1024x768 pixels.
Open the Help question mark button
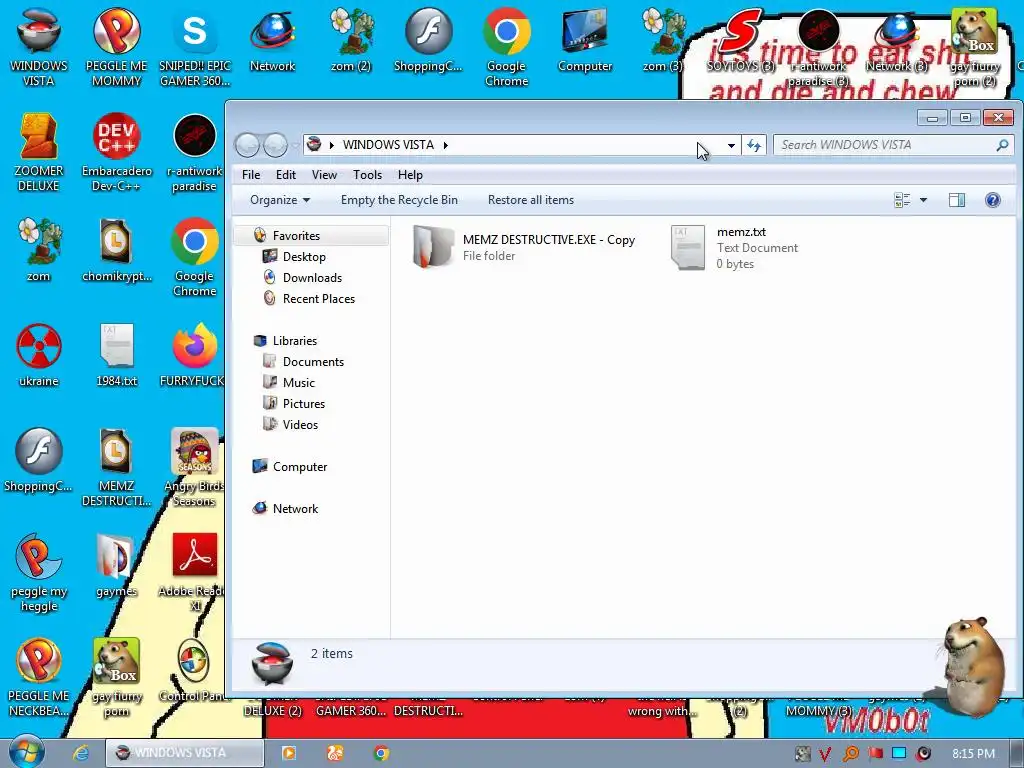click(x=992, y=200)
